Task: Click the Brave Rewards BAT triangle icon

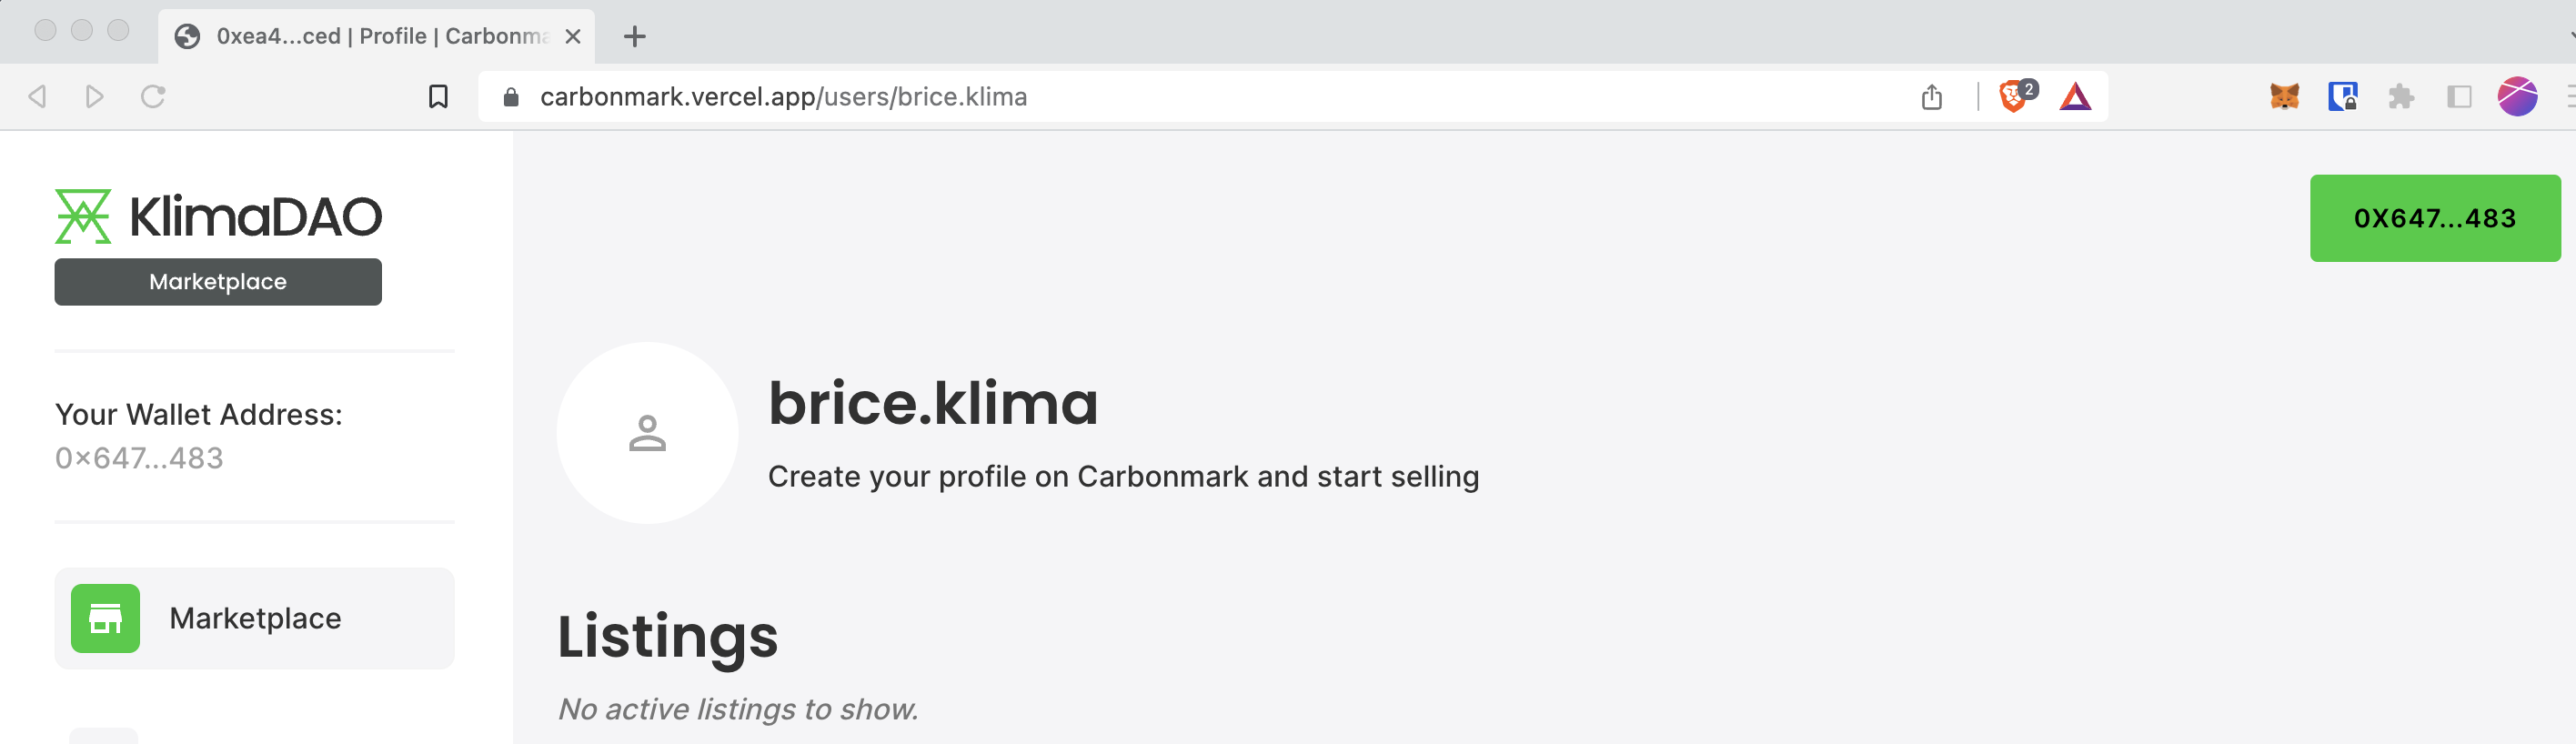Action: click(2075, 96)
